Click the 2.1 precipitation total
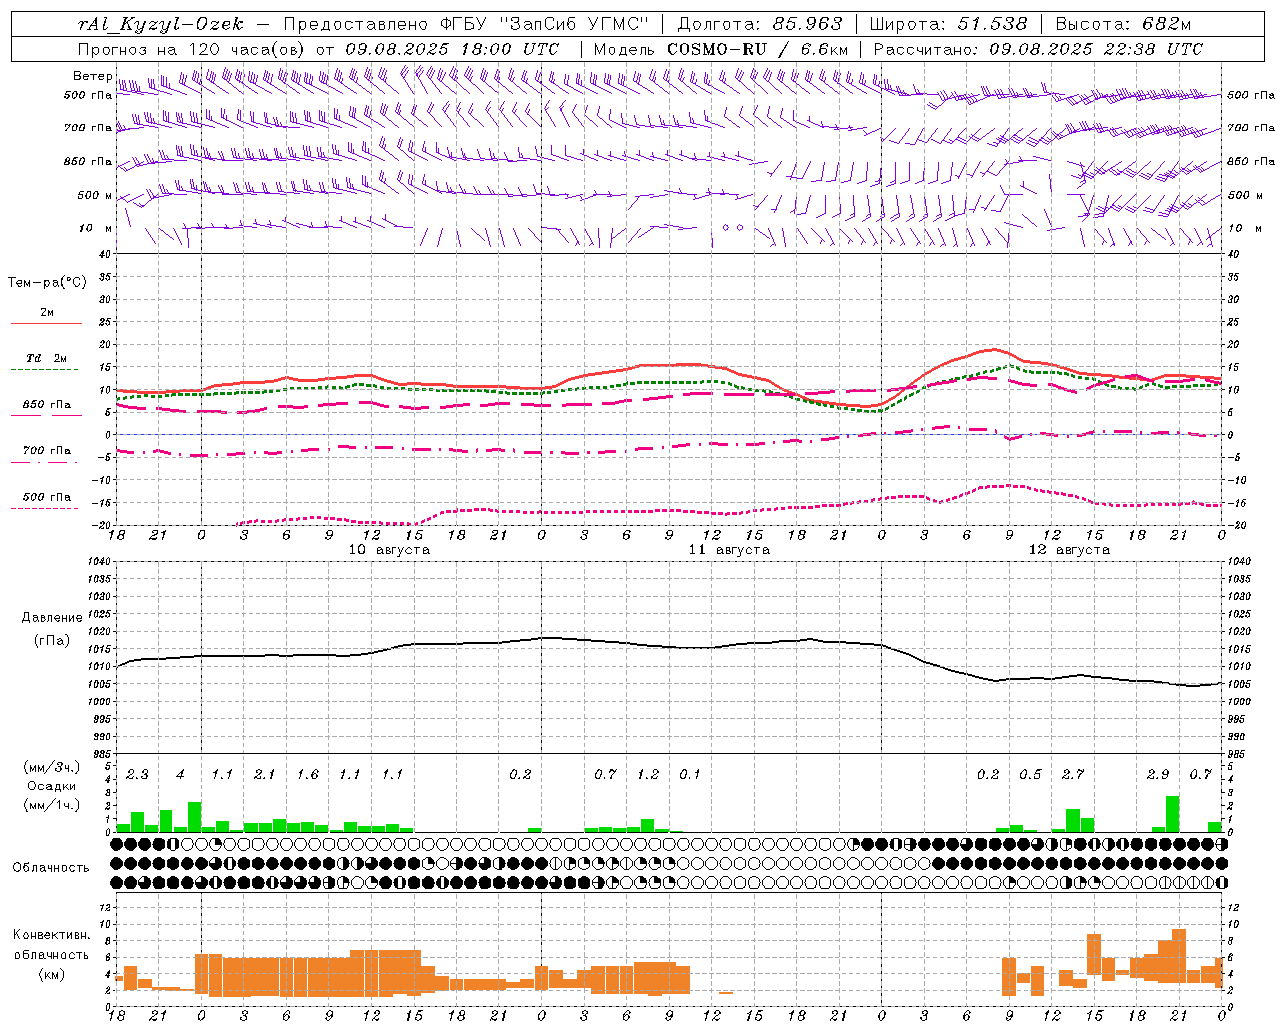Image resolution: width=1280 pixels, height=1024 pixels. (x=264, y=774)
